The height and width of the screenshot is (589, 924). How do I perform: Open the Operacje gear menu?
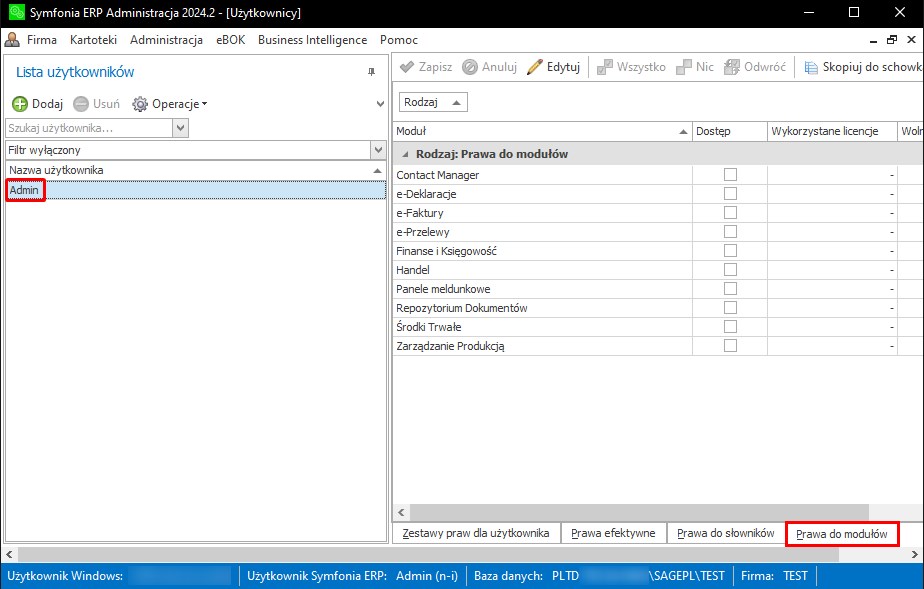click(170, 104)
